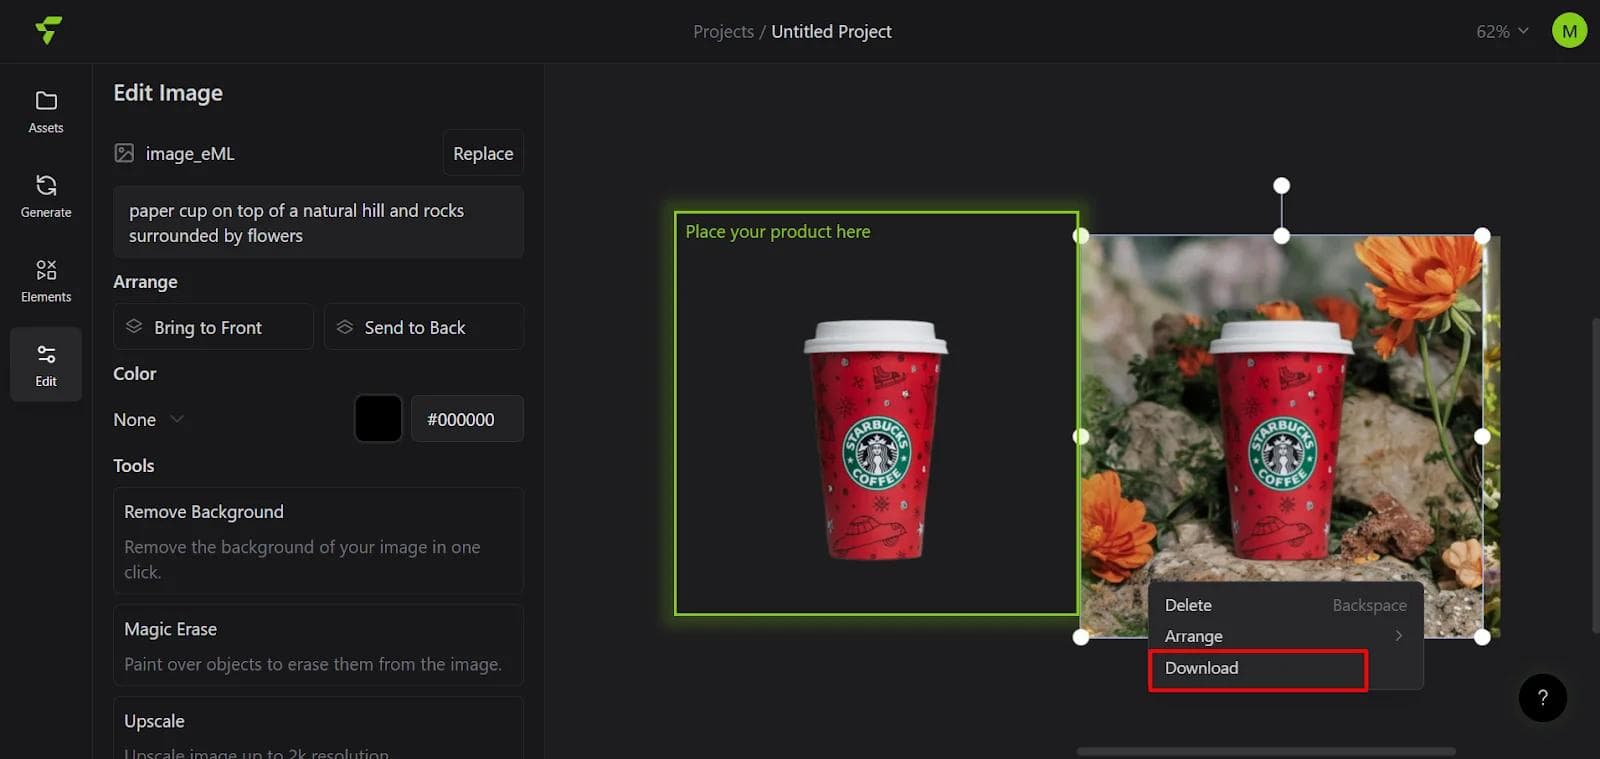Open the Assets panel

click(x=46, y=111)
